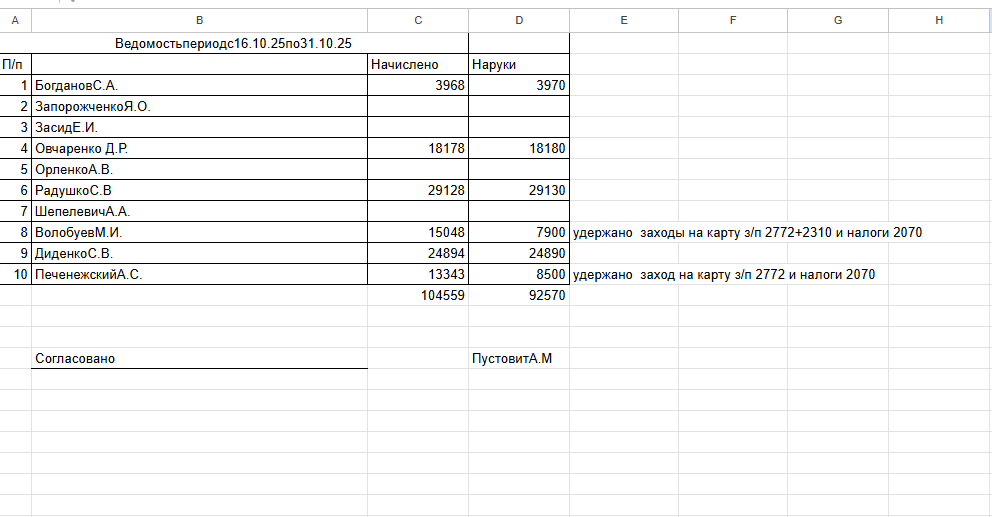This screenshot has height=517, width=992.
Task: Click the accrued value 13343
Action: [418, 274]
